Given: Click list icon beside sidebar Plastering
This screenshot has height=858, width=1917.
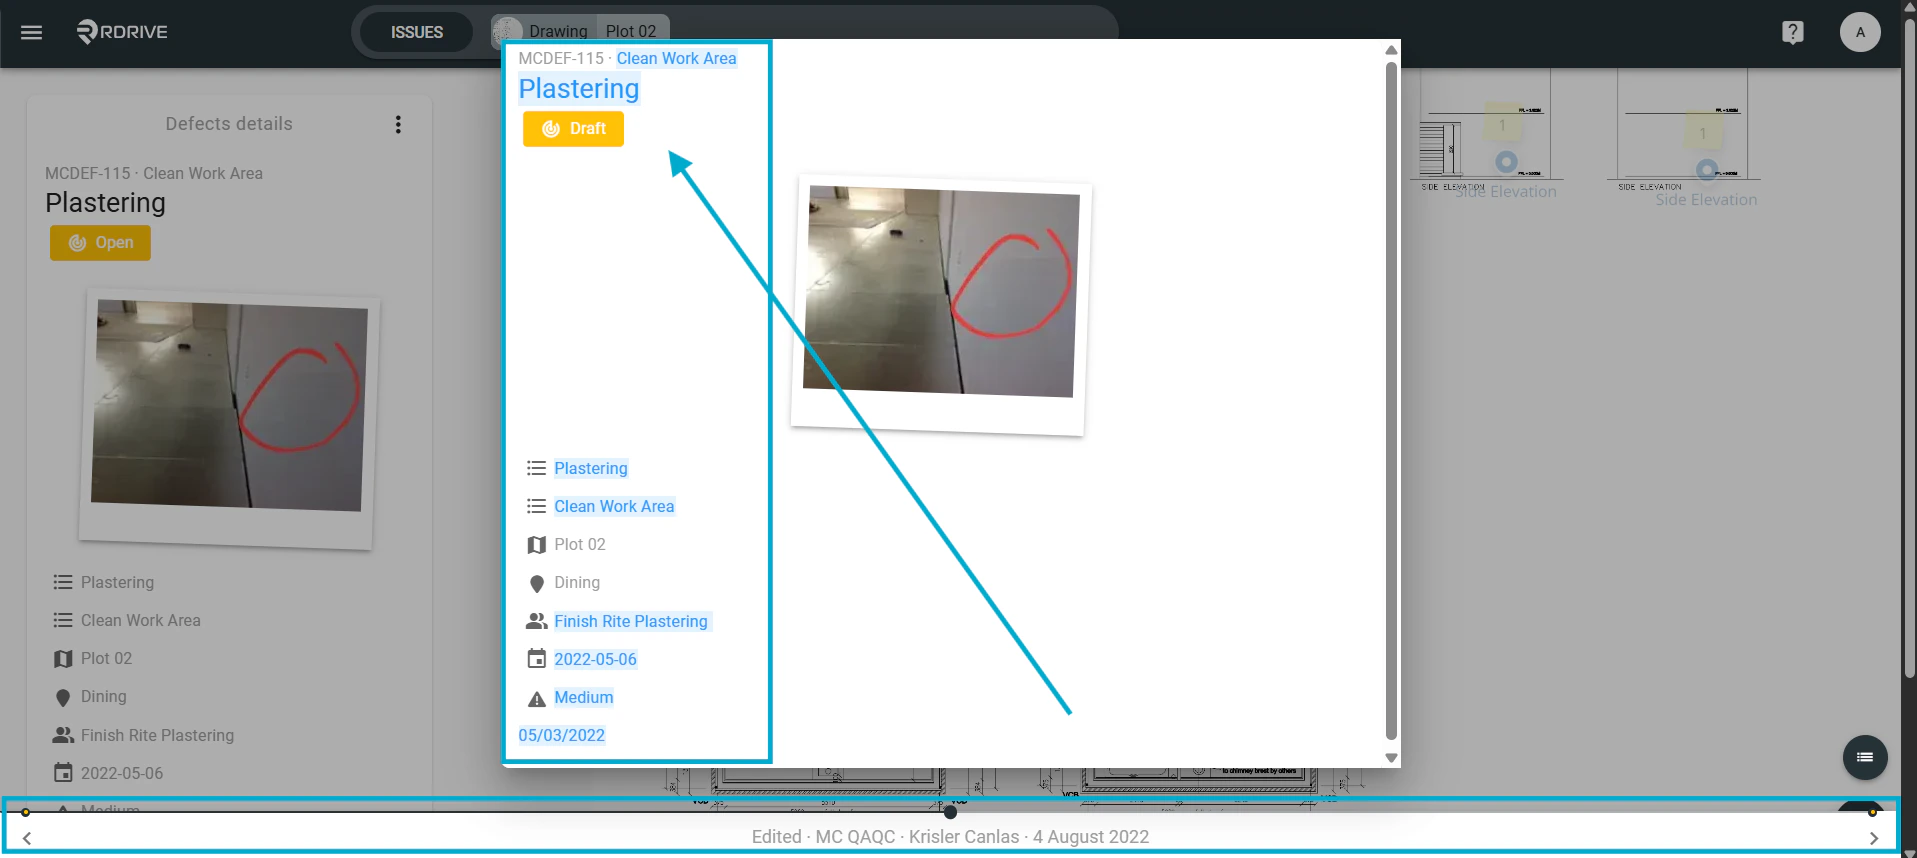Looking at the screenshot, I should [63, 582].
